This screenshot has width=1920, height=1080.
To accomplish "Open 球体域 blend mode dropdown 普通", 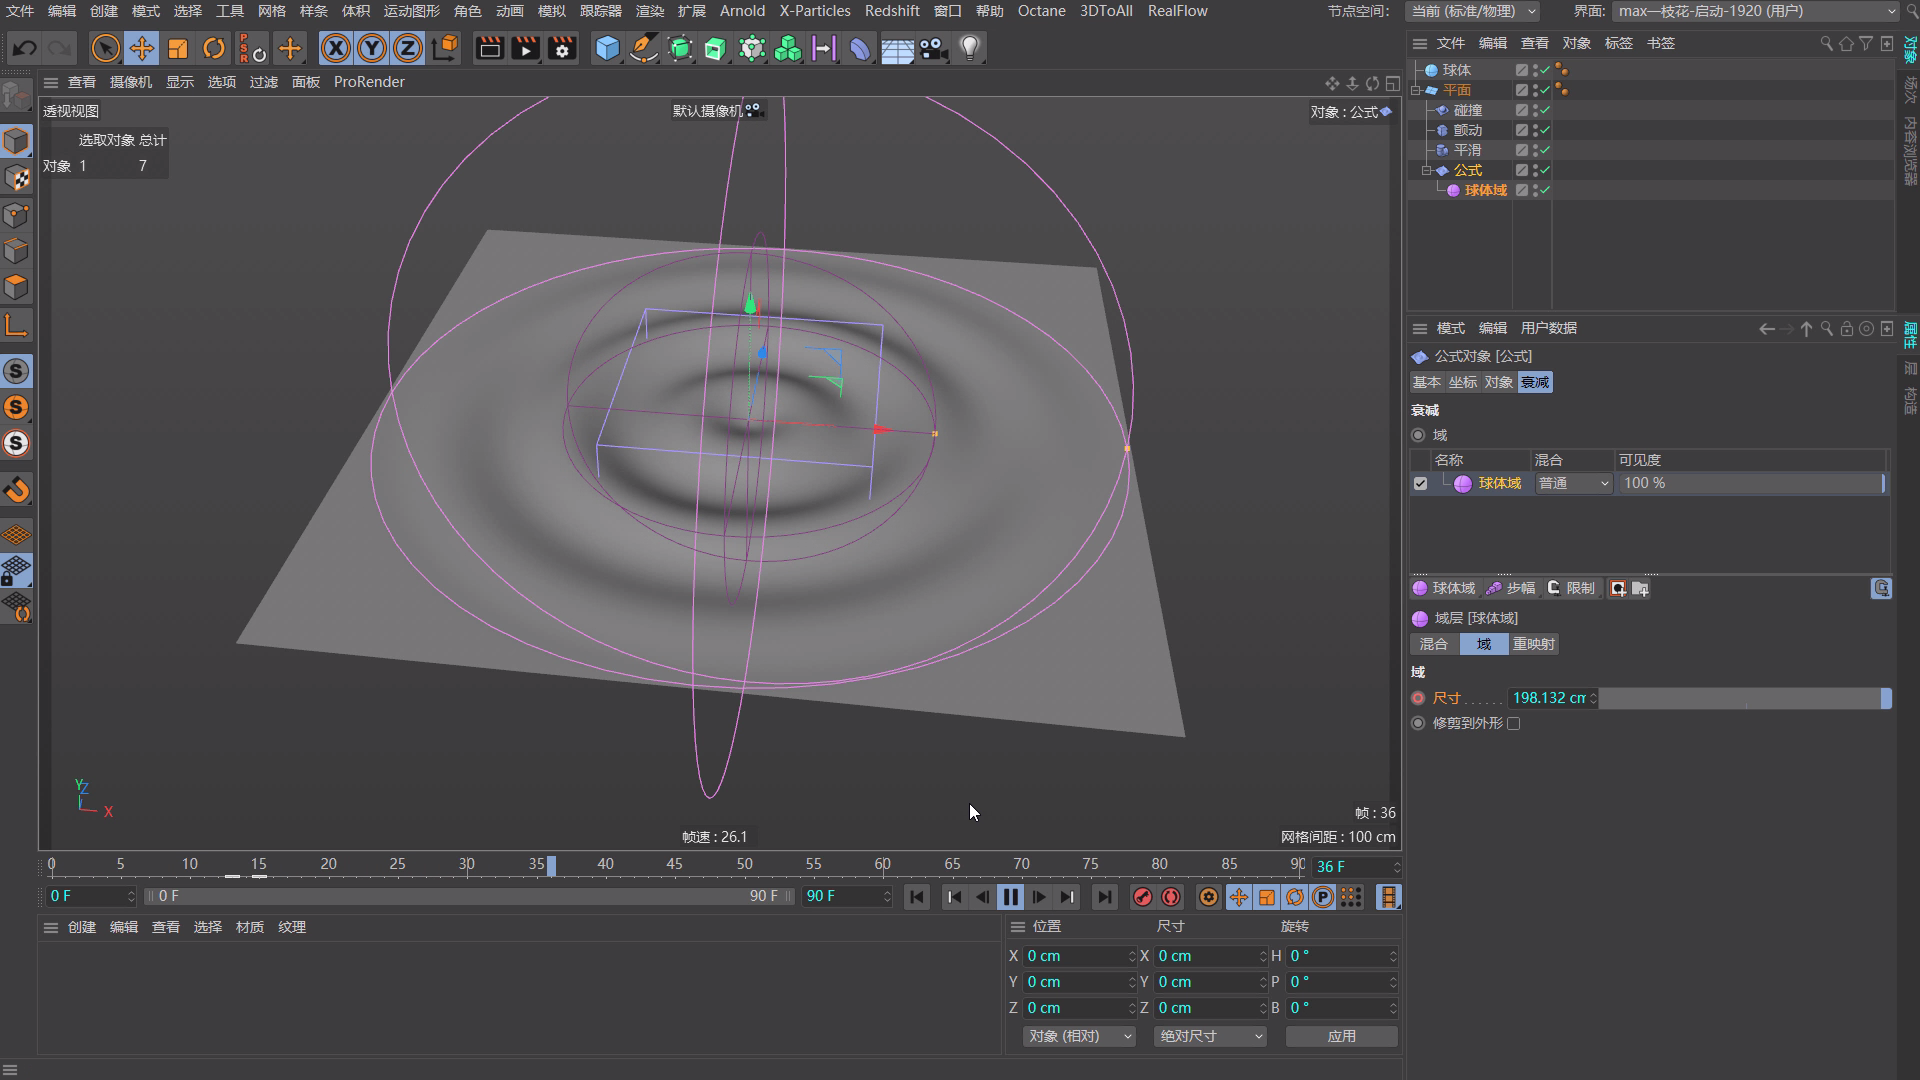I will (1573, 483).
